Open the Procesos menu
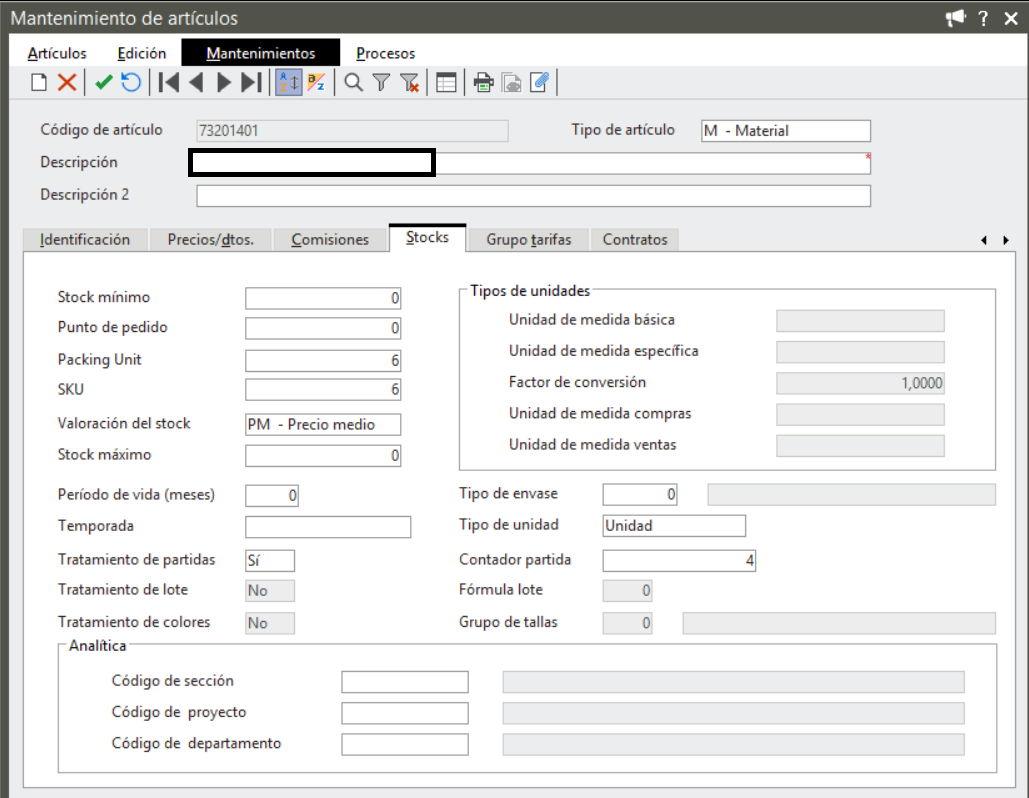1029x798 pixels. [x=385, y=53]
